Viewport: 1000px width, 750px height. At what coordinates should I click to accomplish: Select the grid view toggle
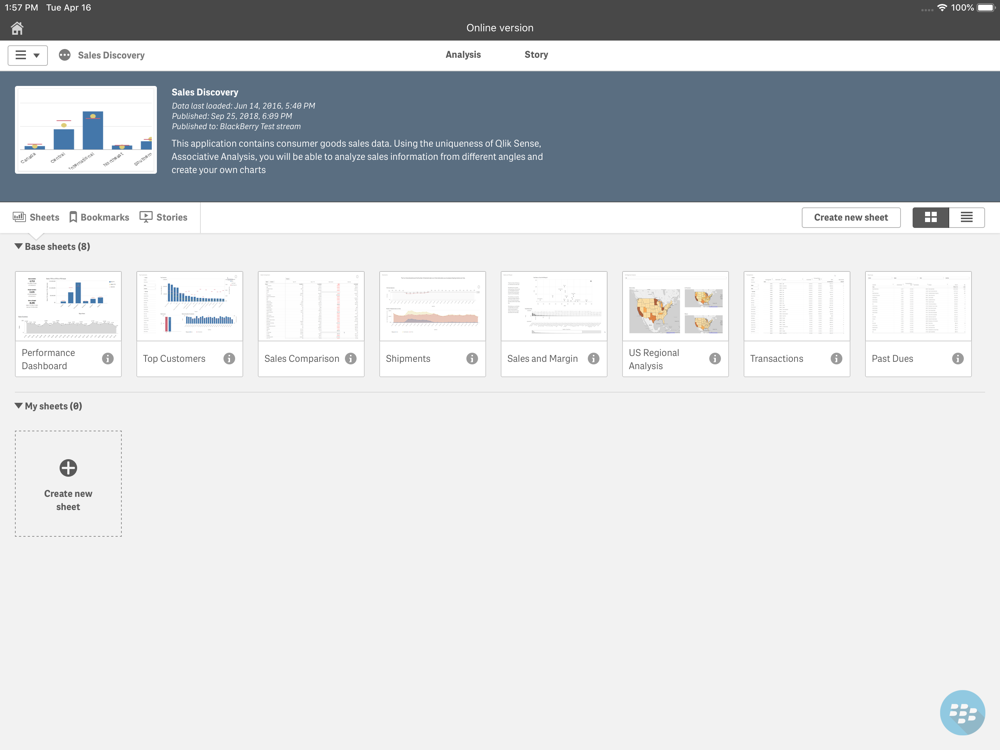[930, 217]
